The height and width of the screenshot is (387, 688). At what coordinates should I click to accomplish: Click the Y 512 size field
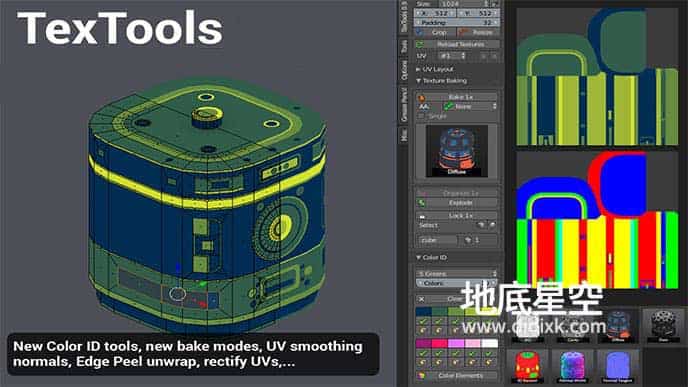pos(478,13)
